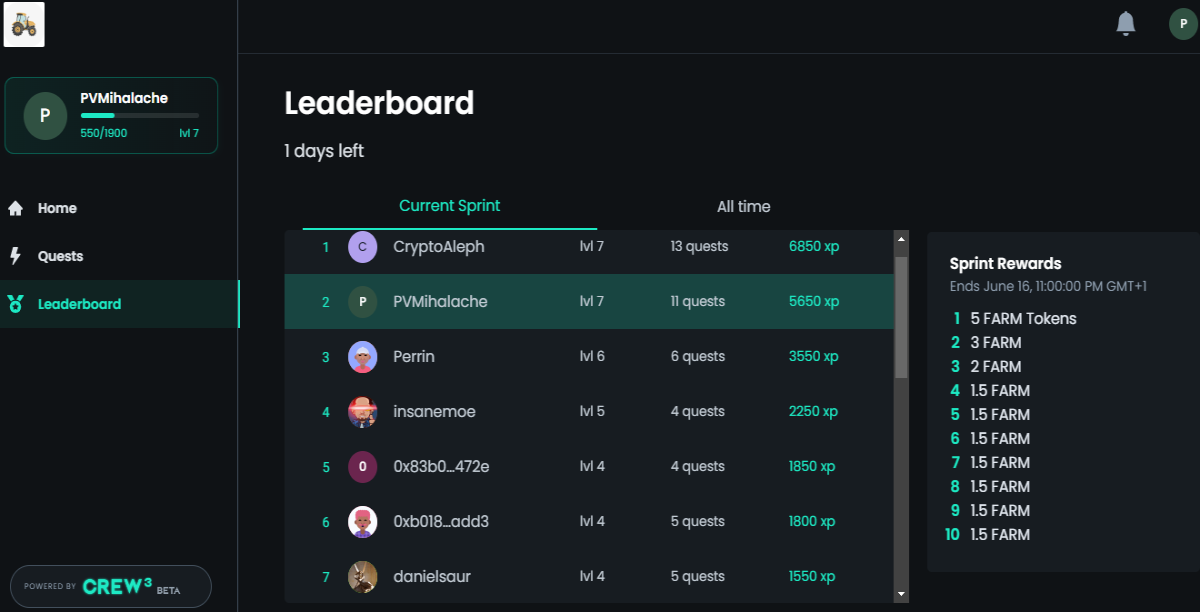Click the Quests lightning bolt icon
1200x612 pixels.
[x=15, y=256]
